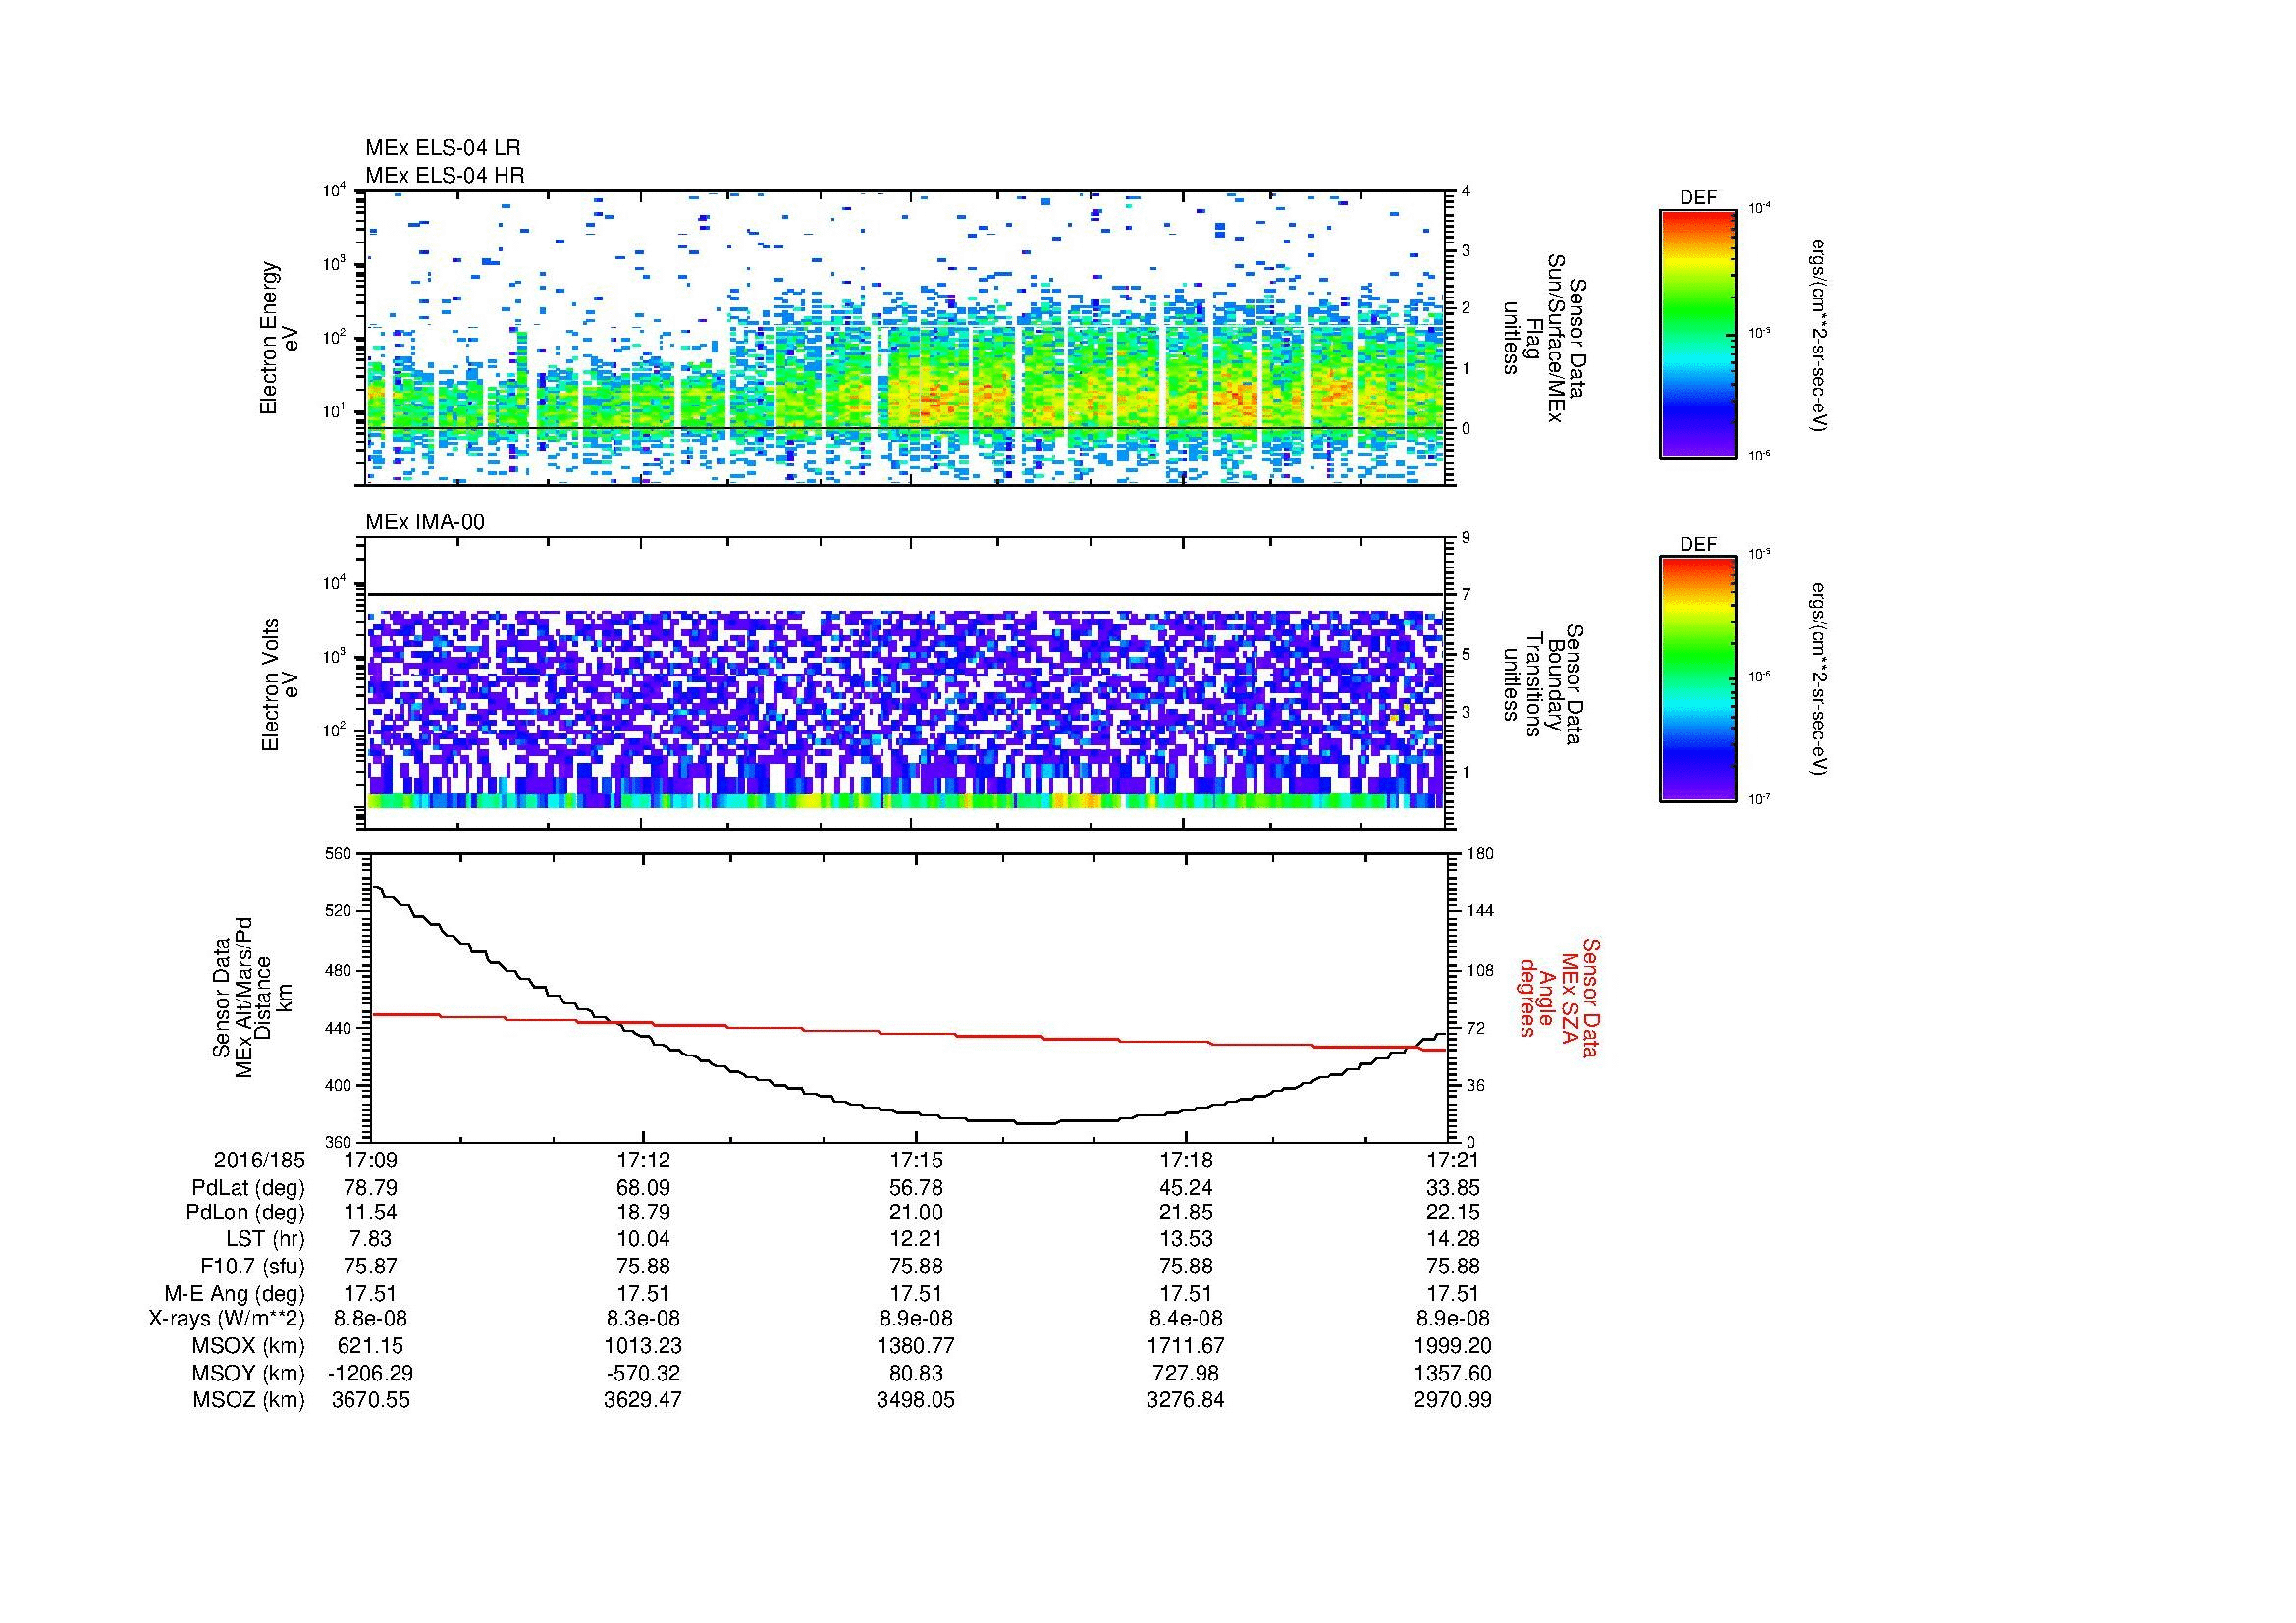Click the LST value 12.21

pos(915,1239)
